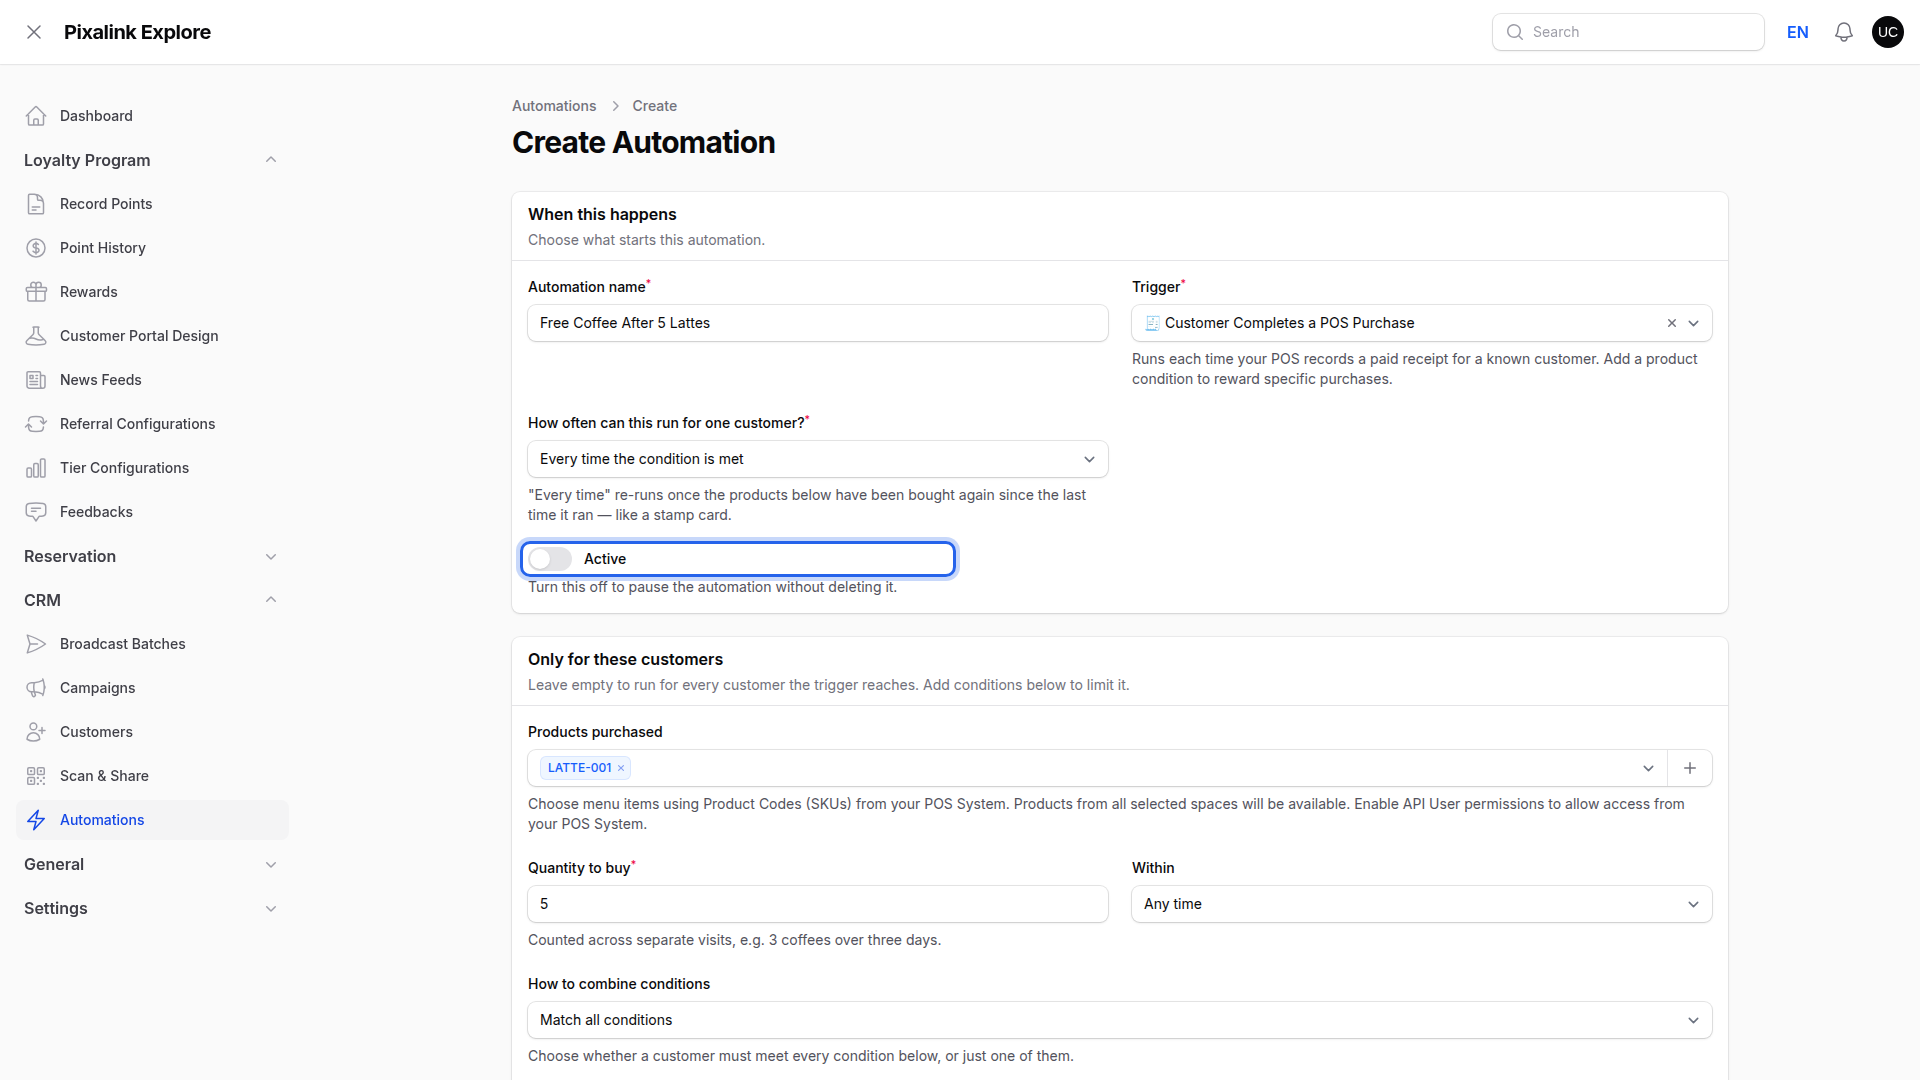Click the Customer Portal Design icon

[36, 336]
